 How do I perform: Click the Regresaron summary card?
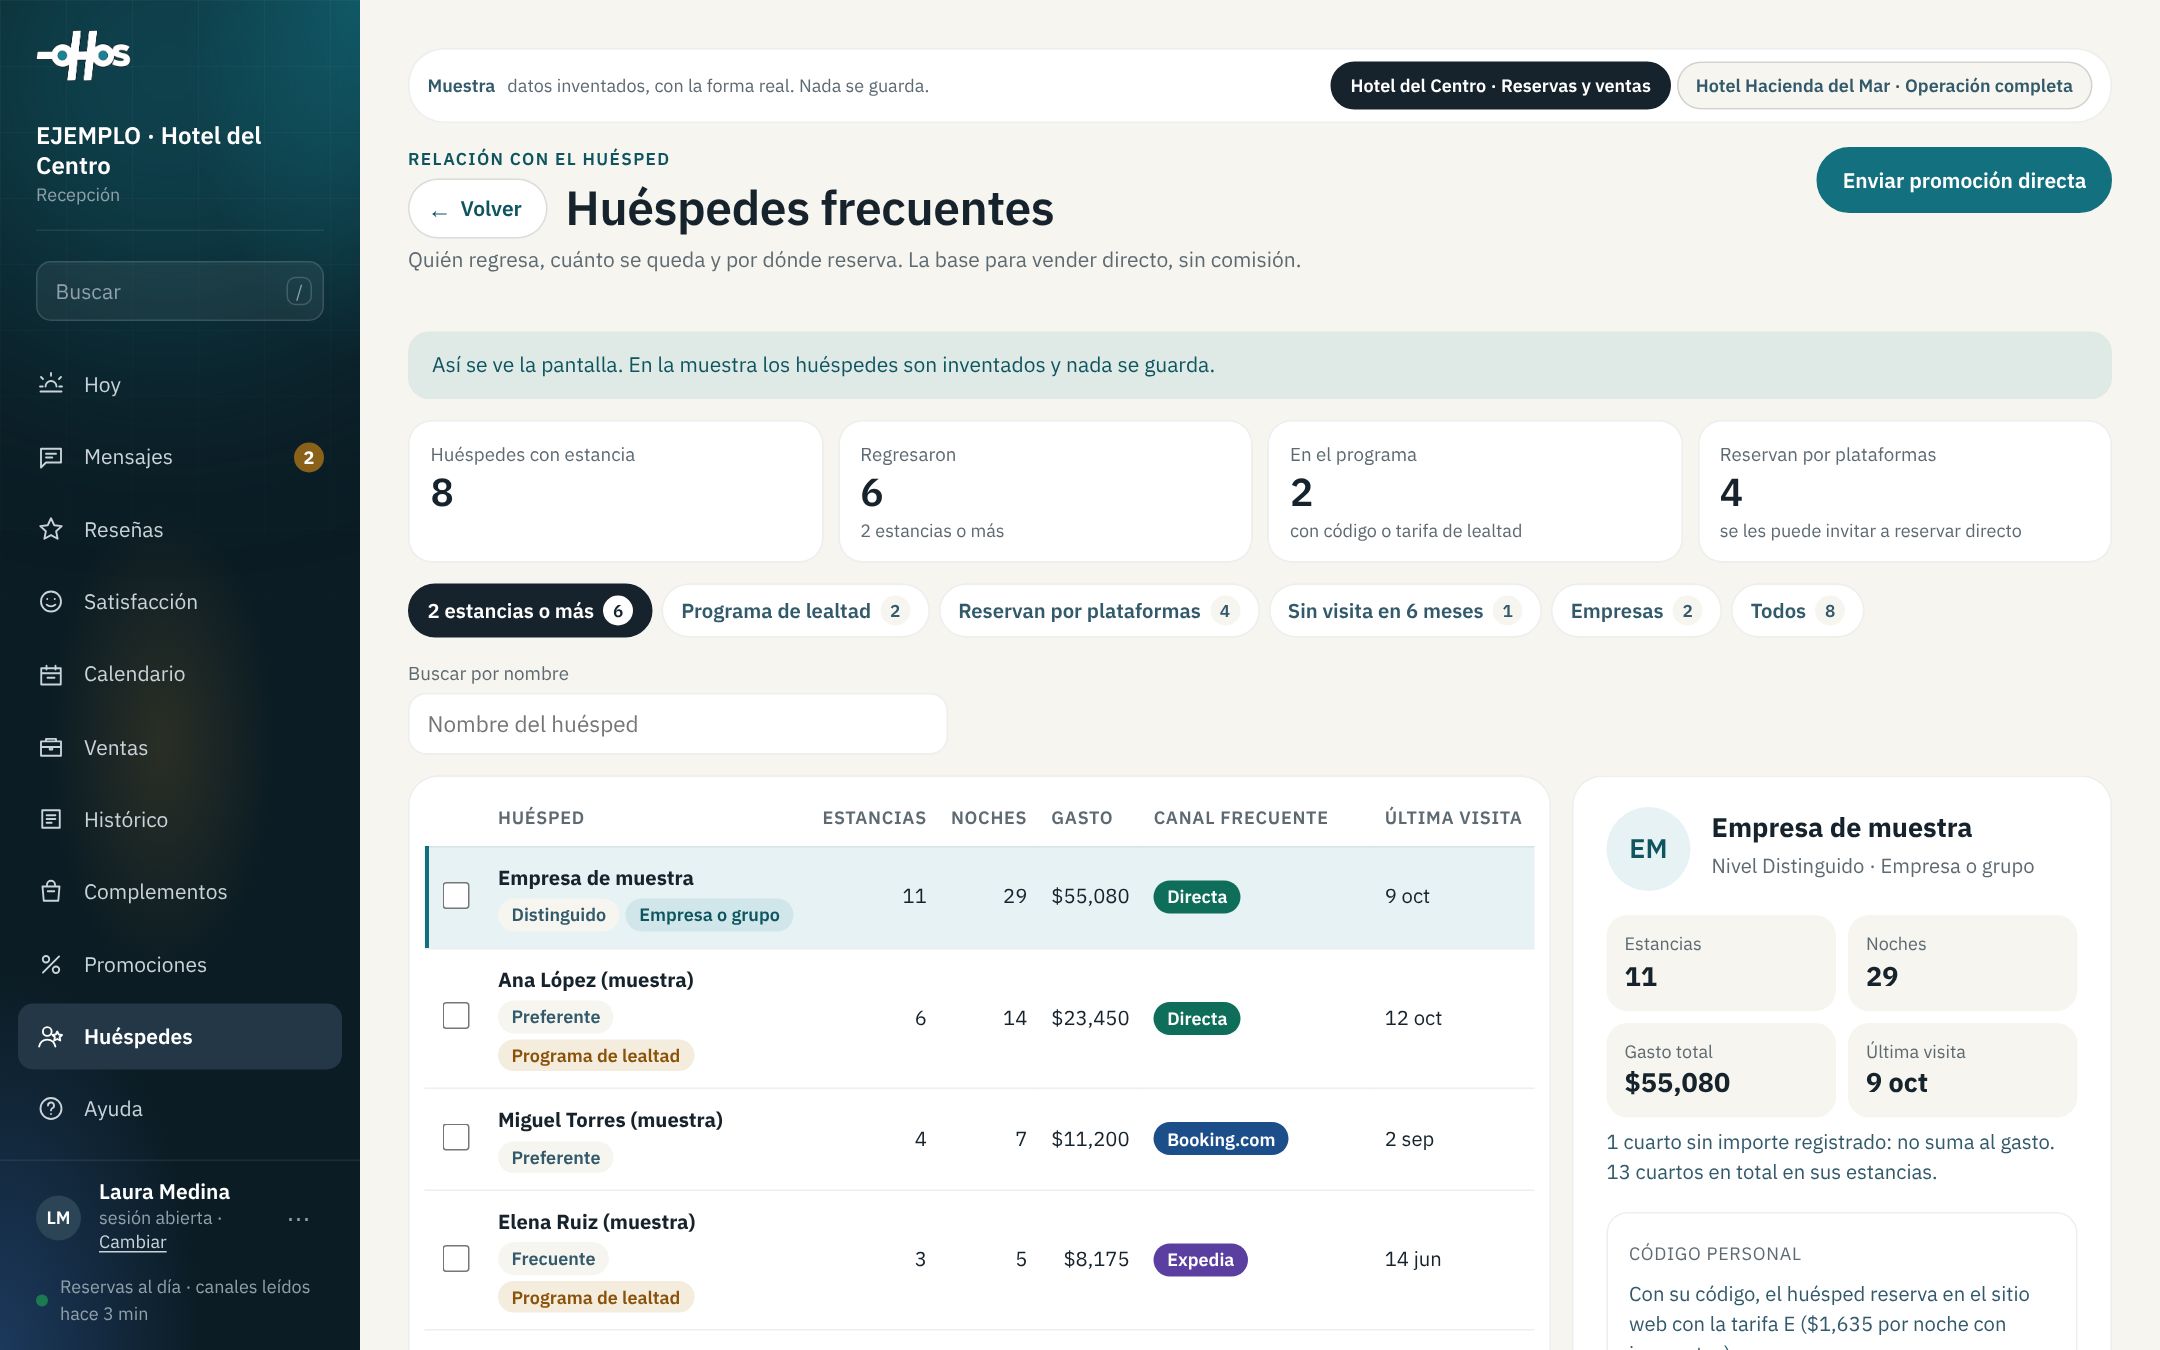pos(1045,491)
